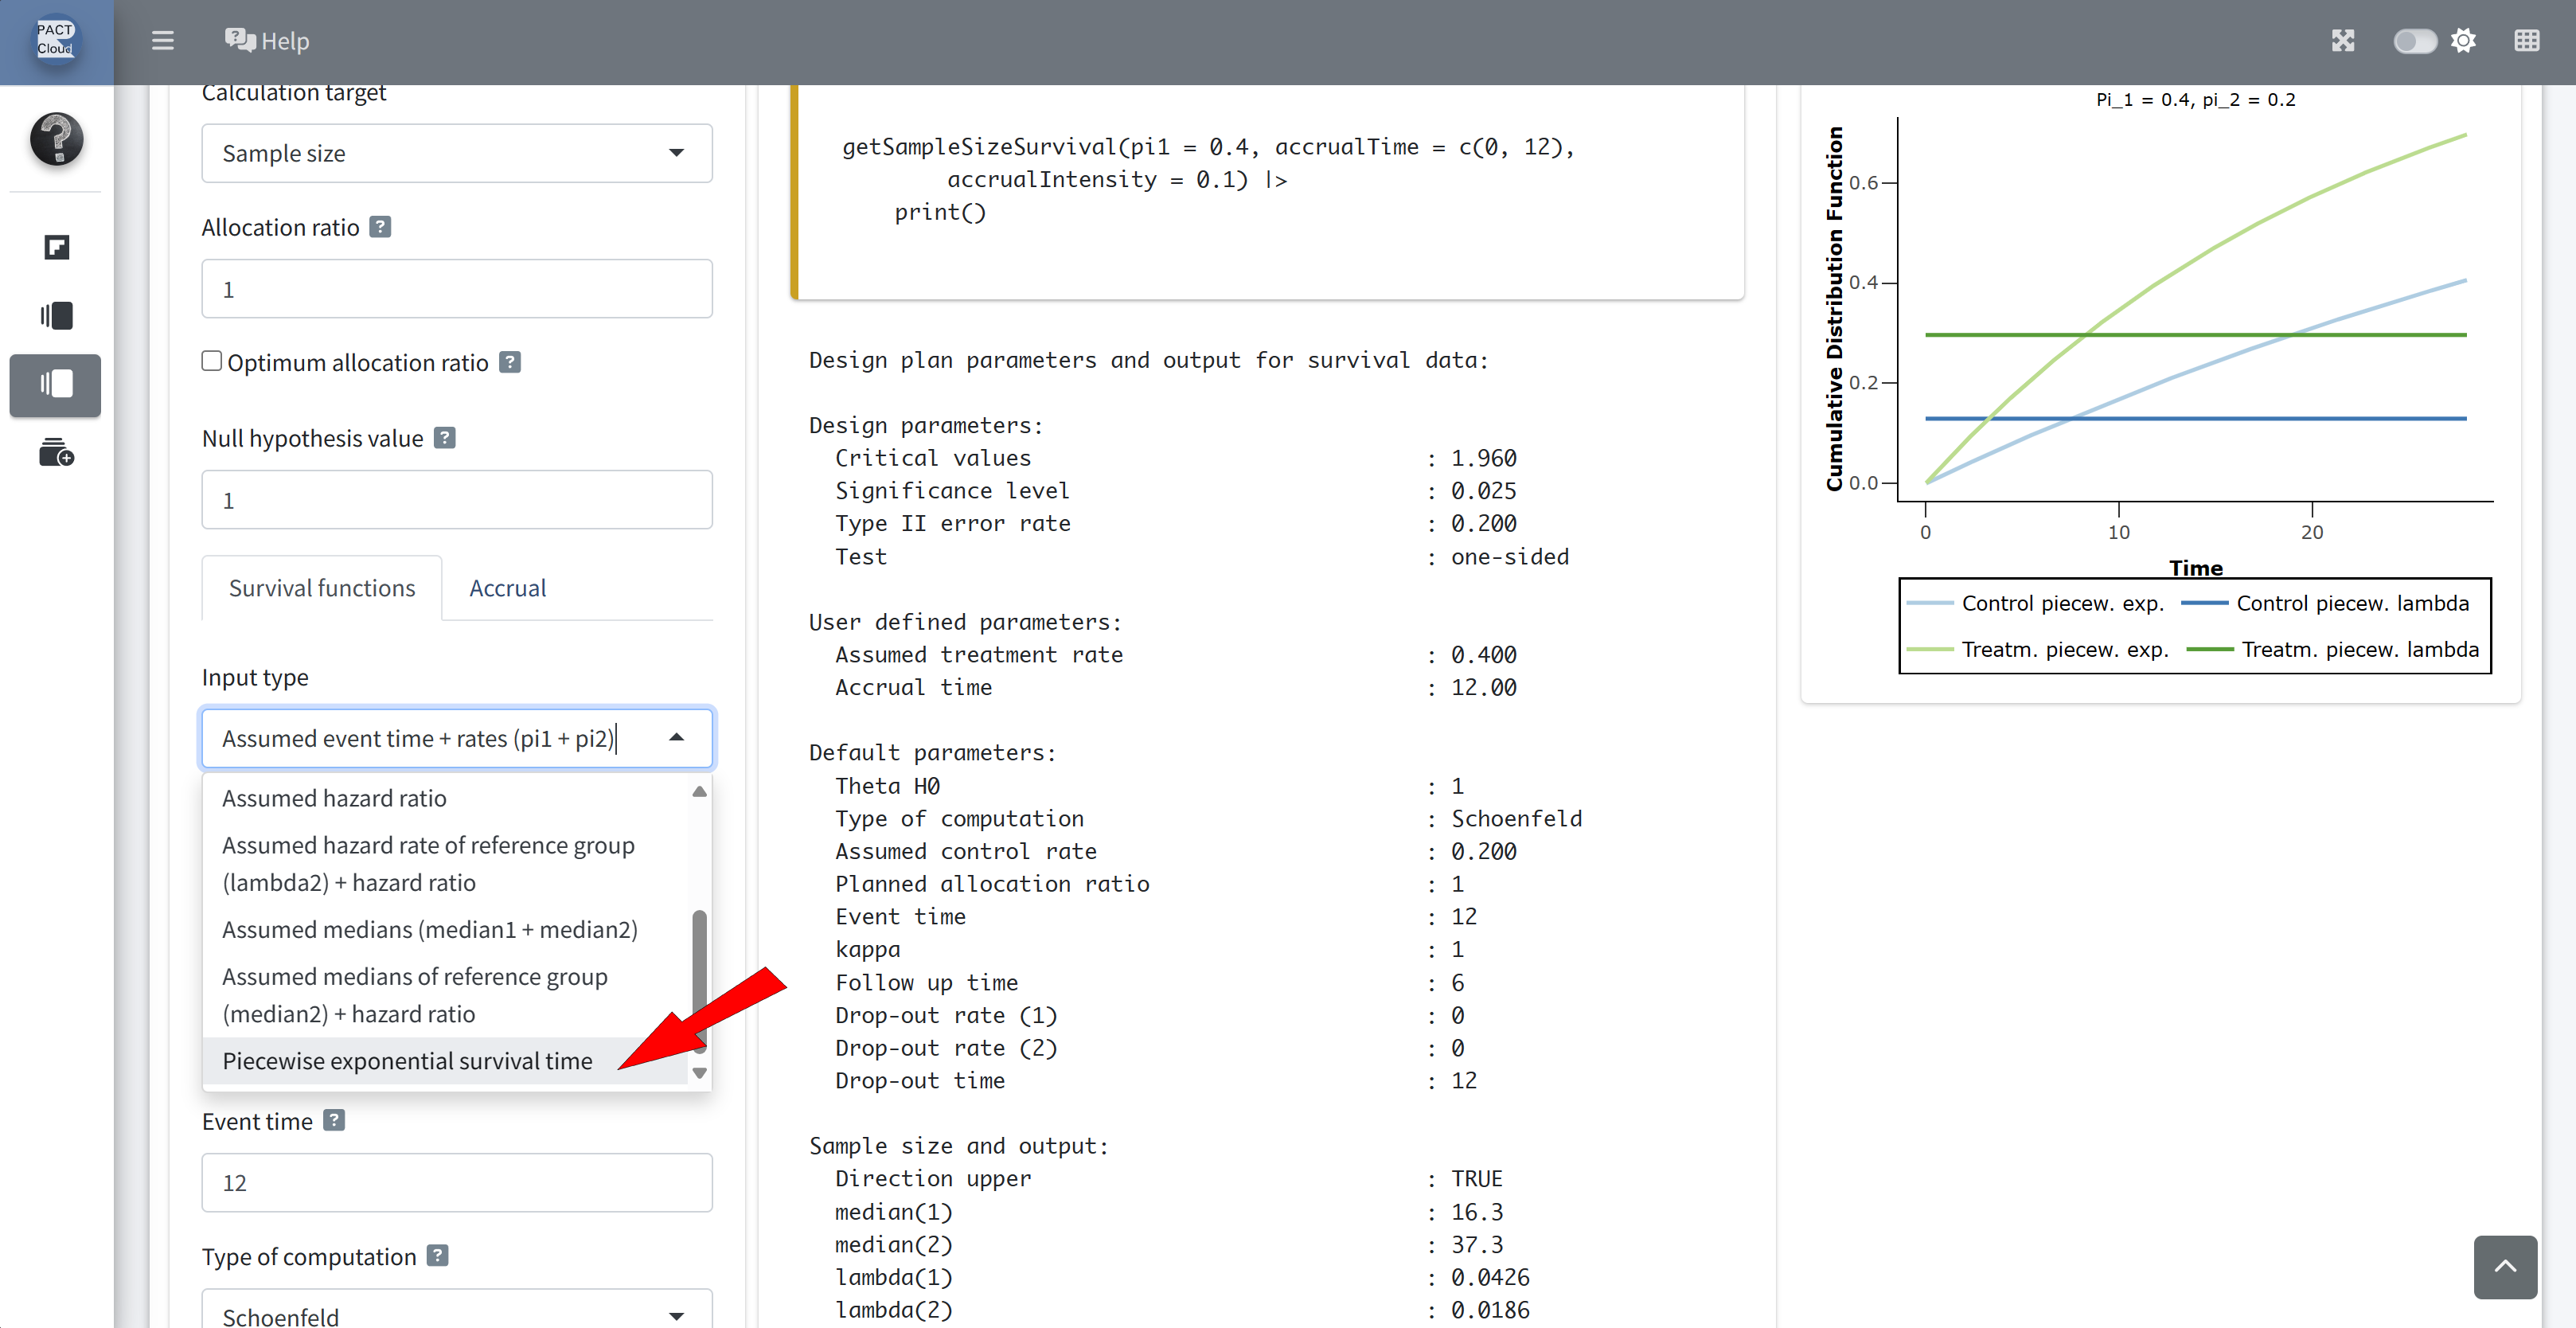The image size is (2576, 1328).
Task: Click the Event time help icon
Action: coord(334,1121)
